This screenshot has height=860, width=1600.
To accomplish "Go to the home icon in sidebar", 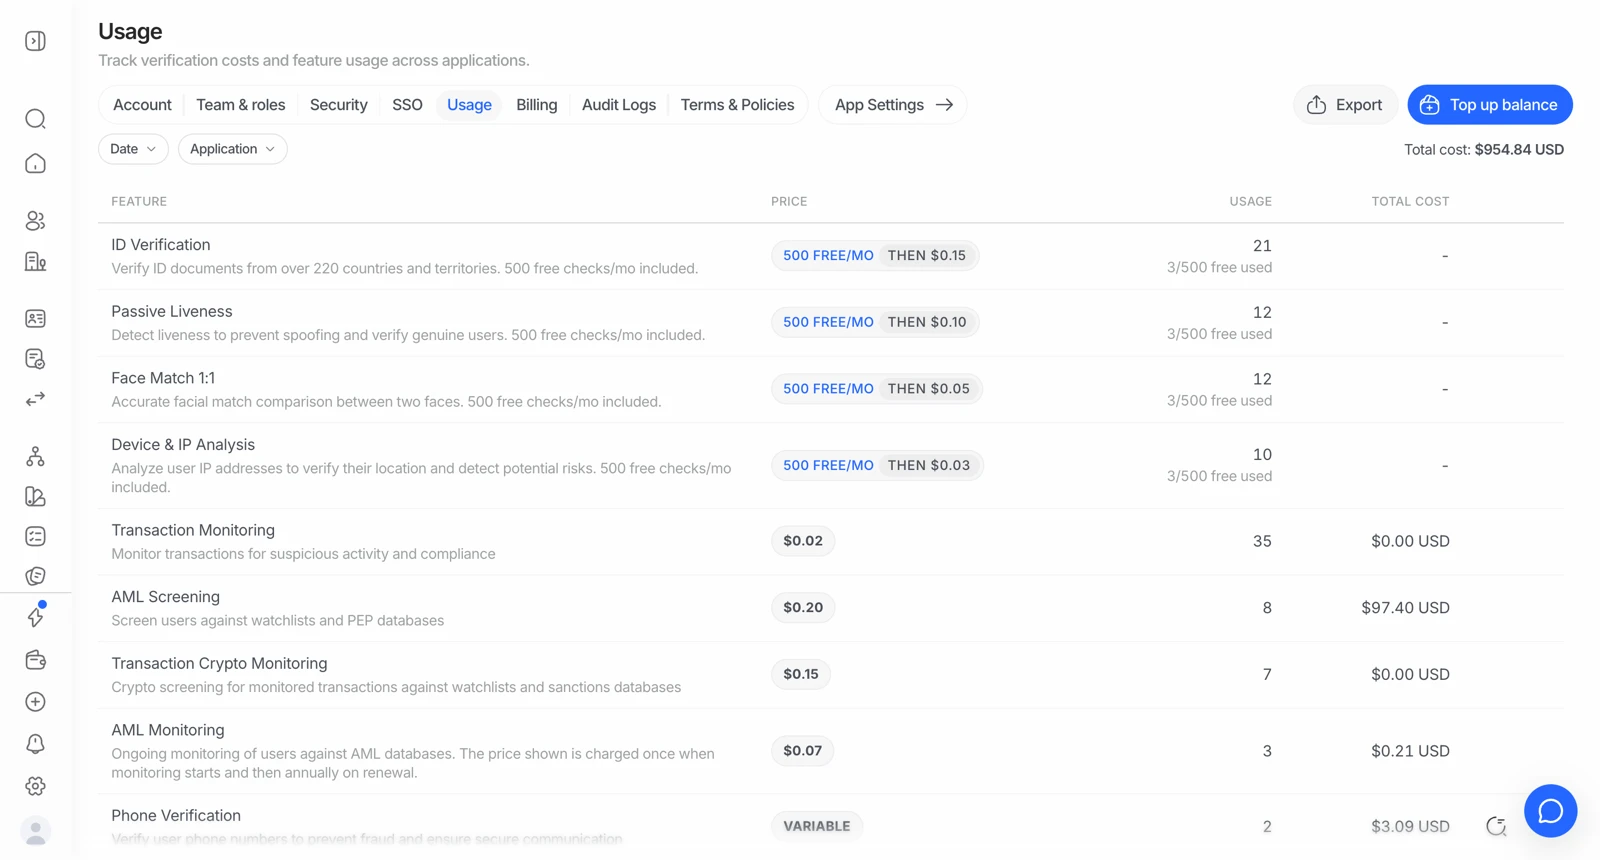I will pos(35,163).
